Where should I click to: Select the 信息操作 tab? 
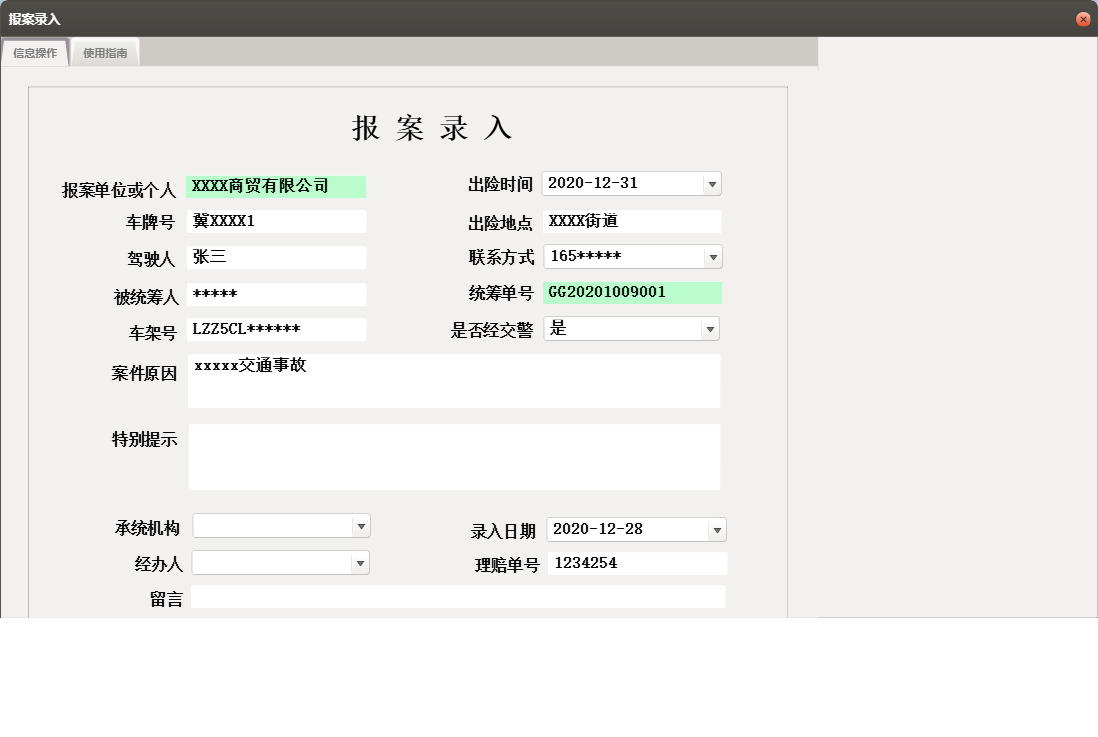pyautogui.click(x=35, y=51)
